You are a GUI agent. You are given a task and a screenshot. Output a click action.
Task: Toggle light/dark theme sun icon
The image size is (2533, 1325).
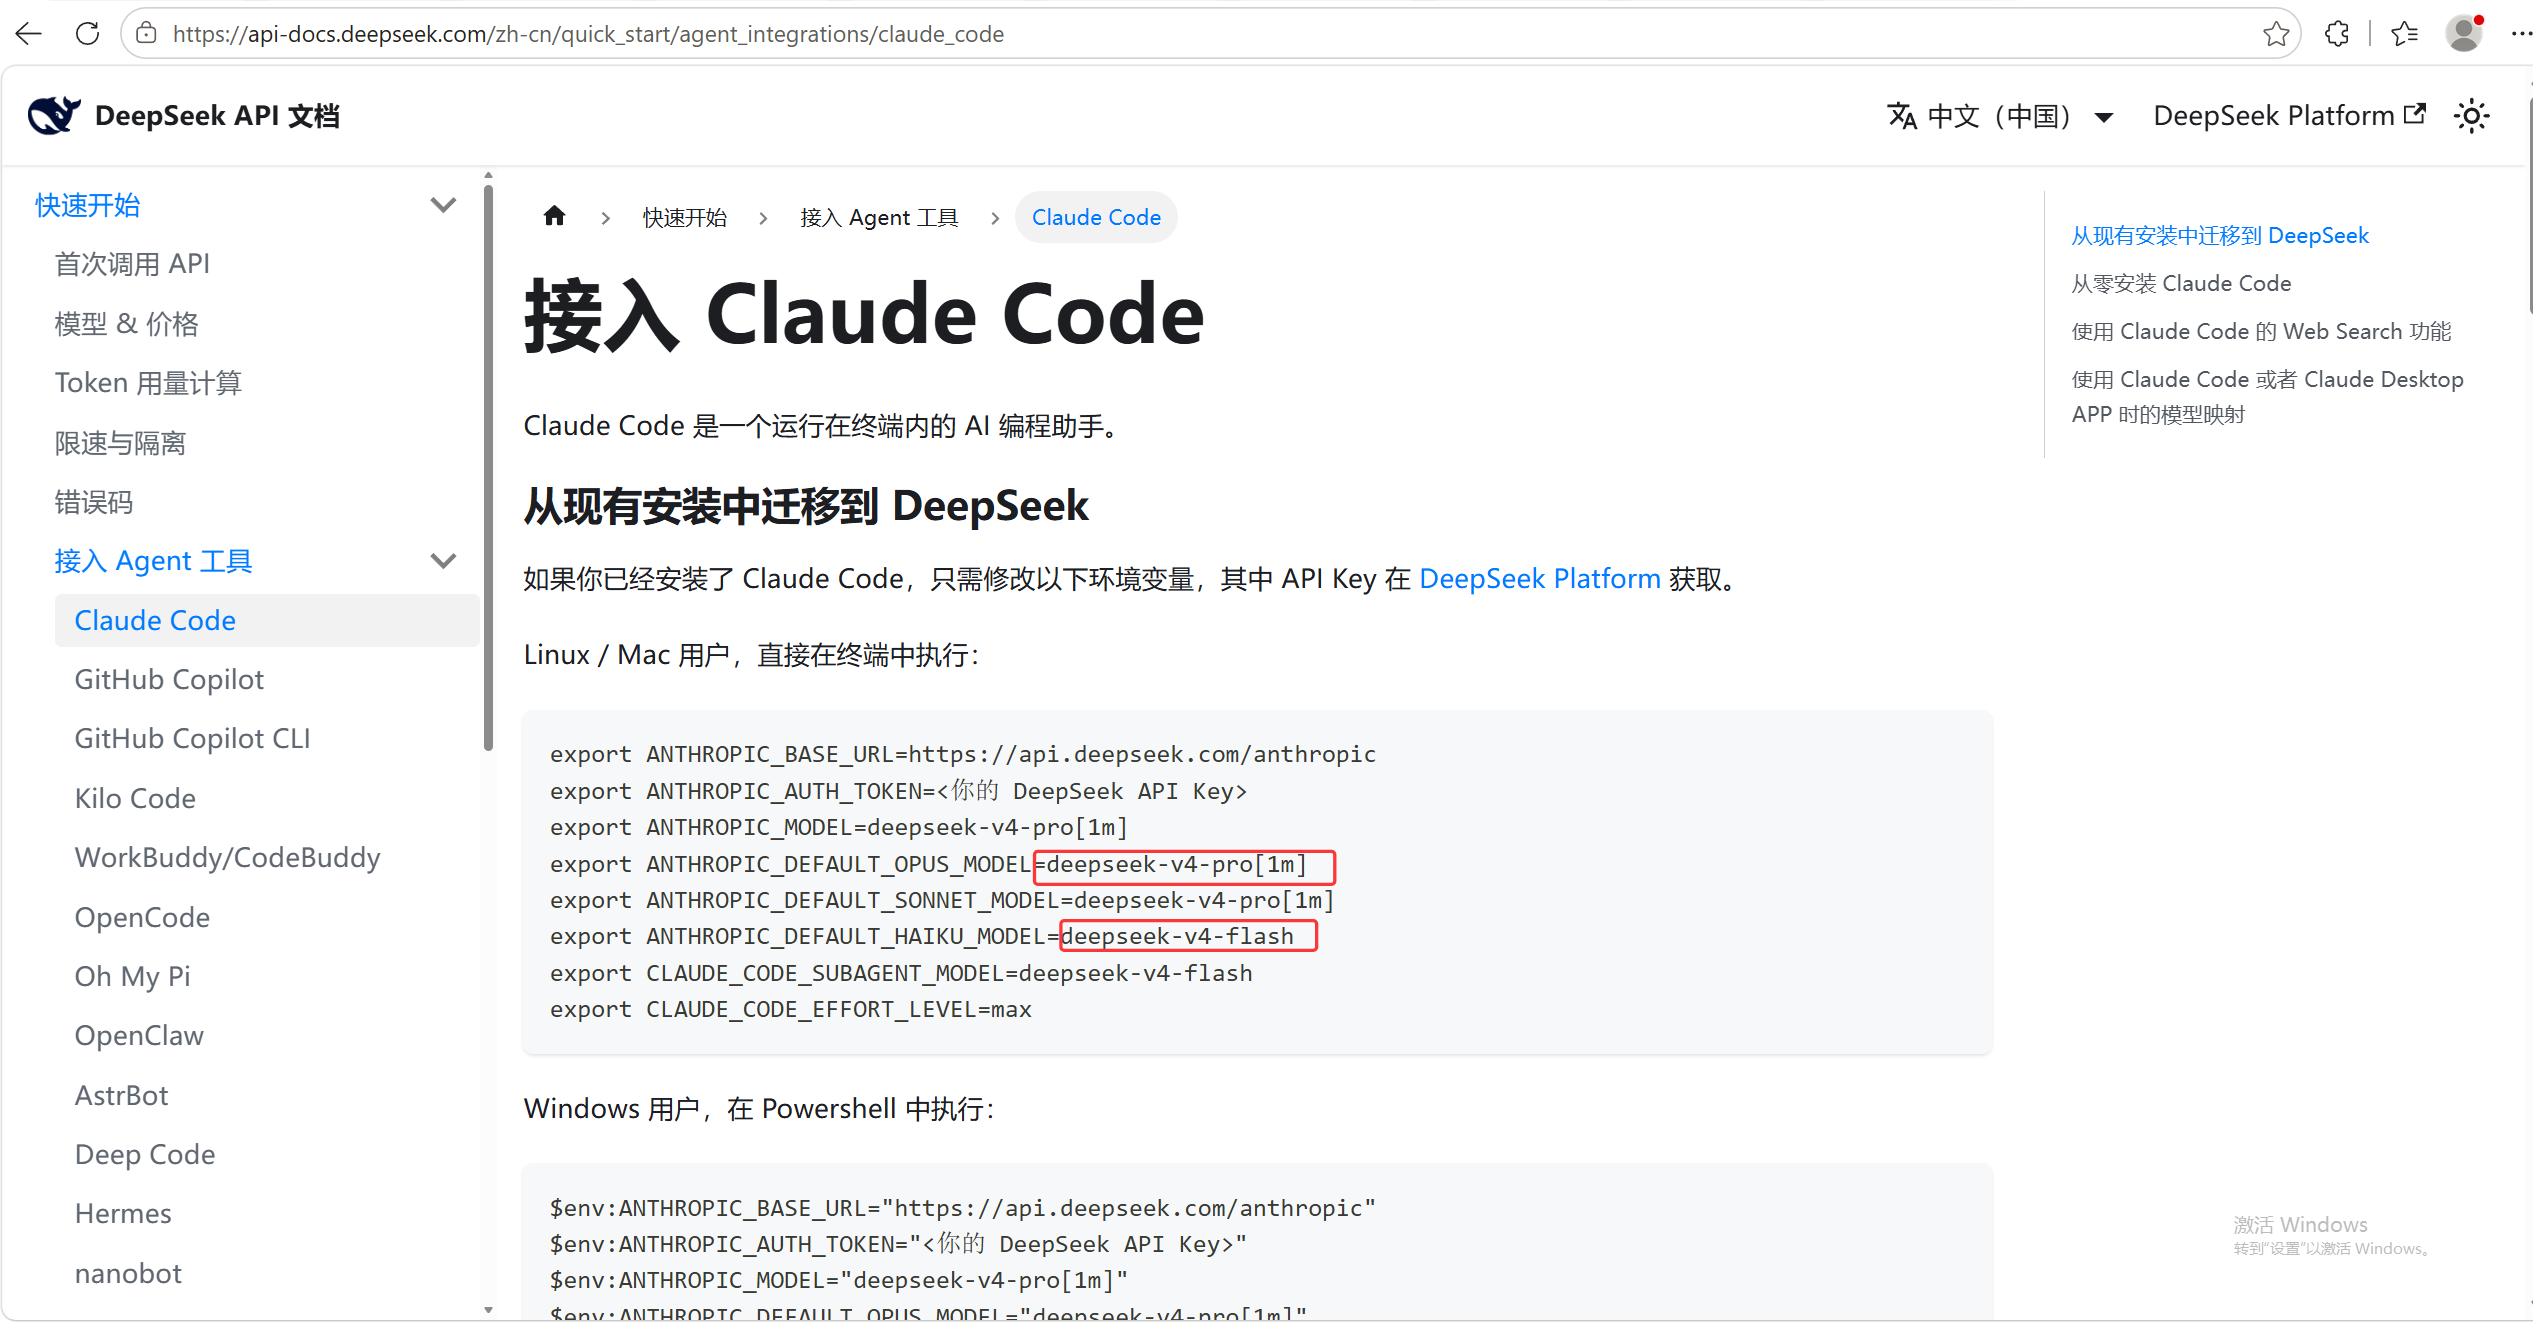point(2471,116)
